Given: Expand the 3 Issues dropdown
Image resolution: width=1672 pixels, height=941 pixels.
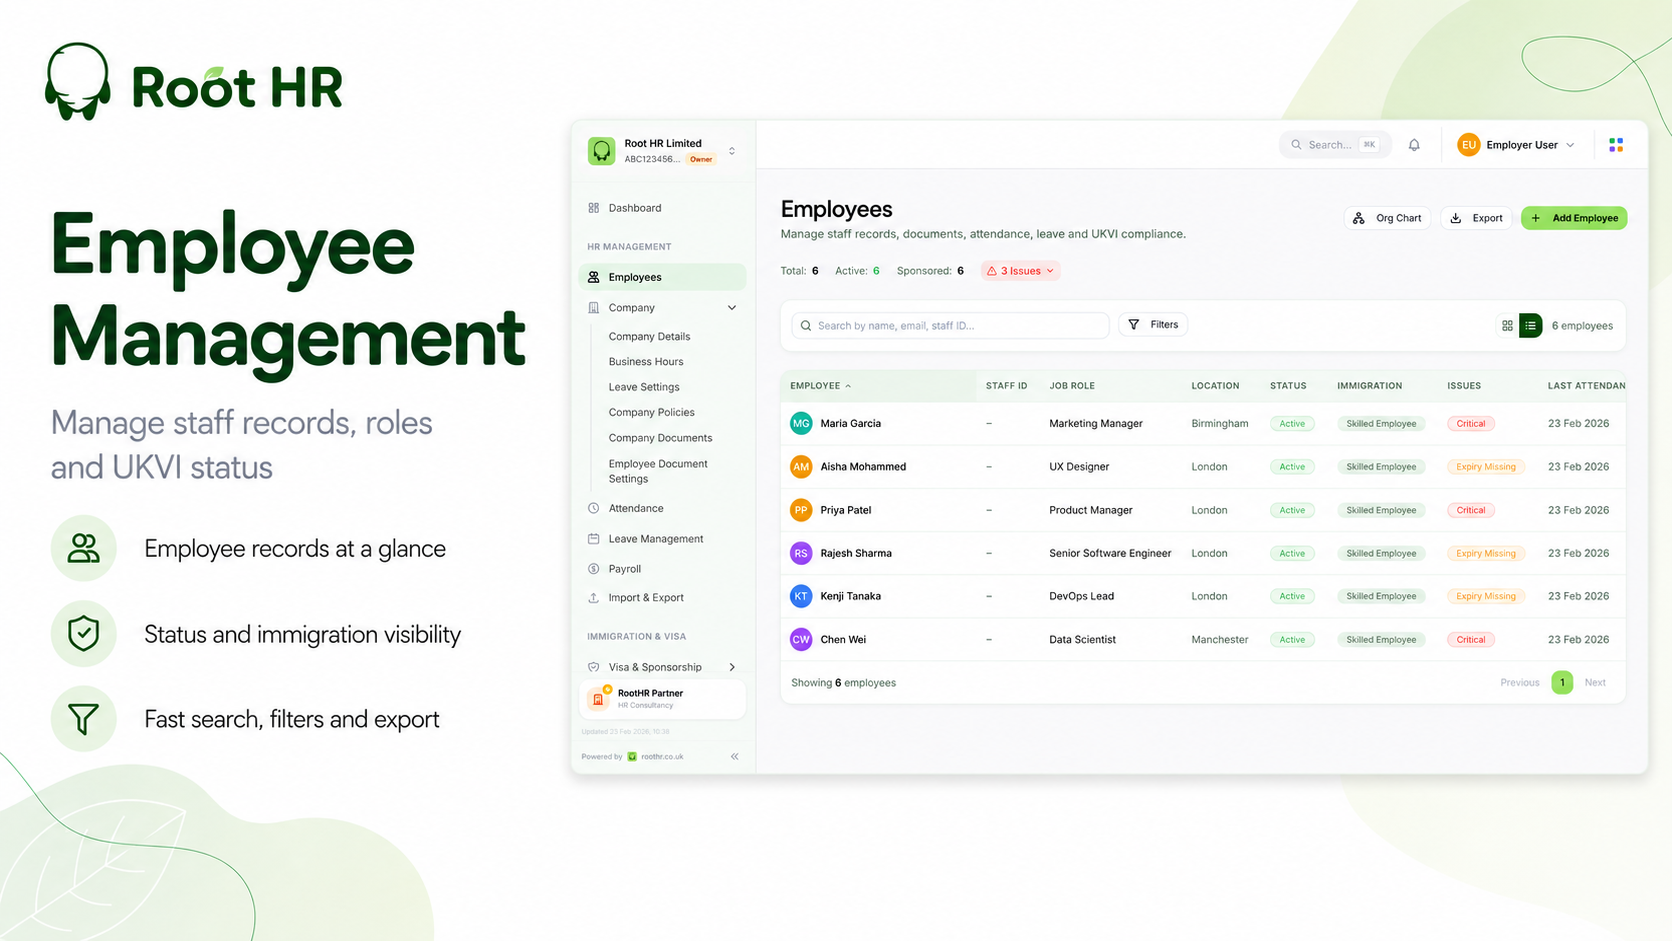Looking at the screenshot, I should pos(1020,271).
